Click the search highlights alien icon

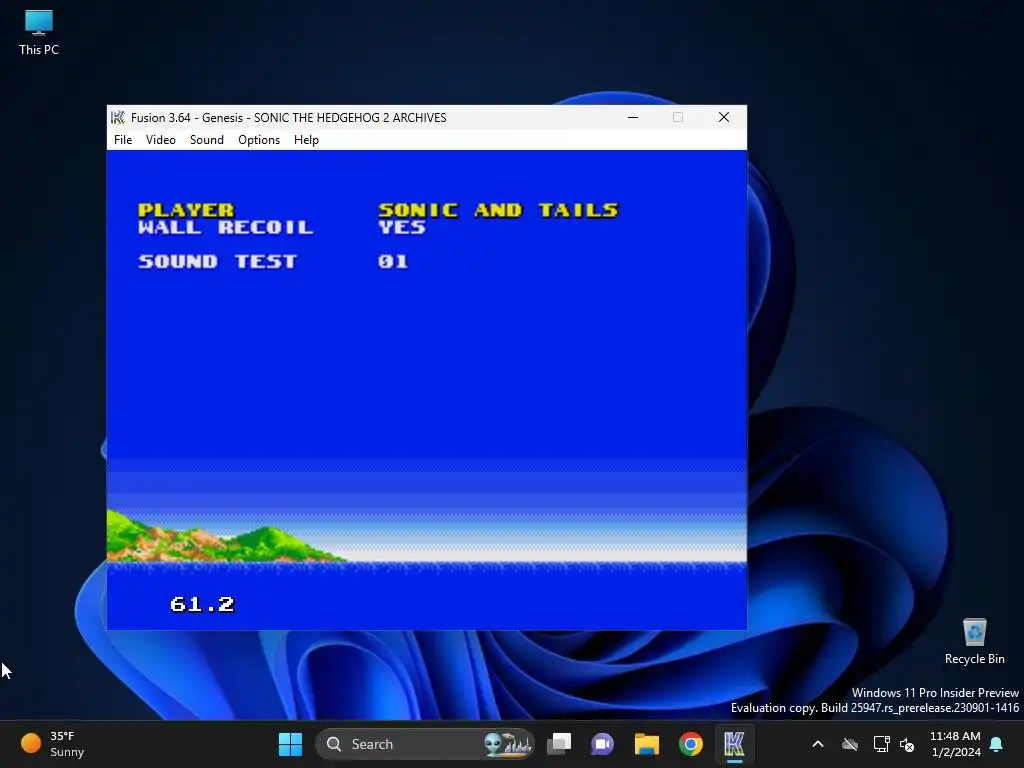pos(507,744)
